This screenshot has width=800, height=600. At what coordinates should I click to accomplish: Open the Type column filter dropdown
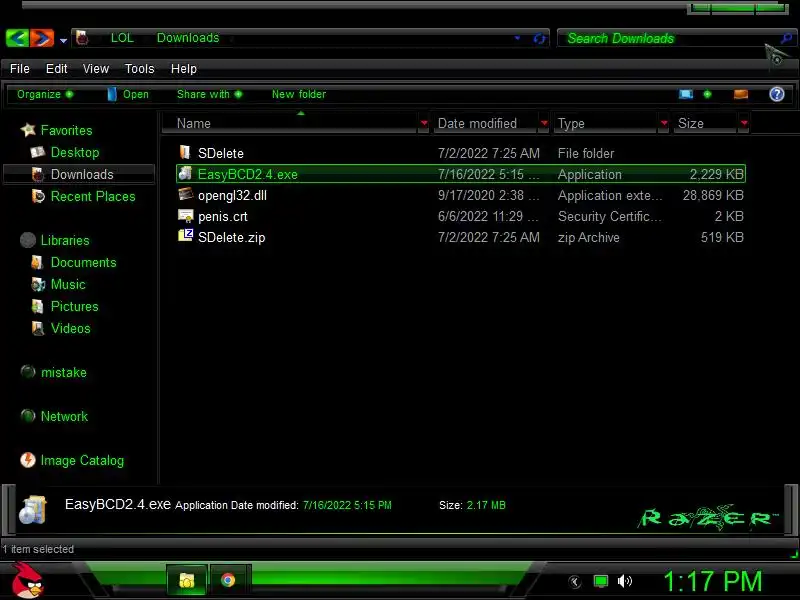click(x=664, y=123)
